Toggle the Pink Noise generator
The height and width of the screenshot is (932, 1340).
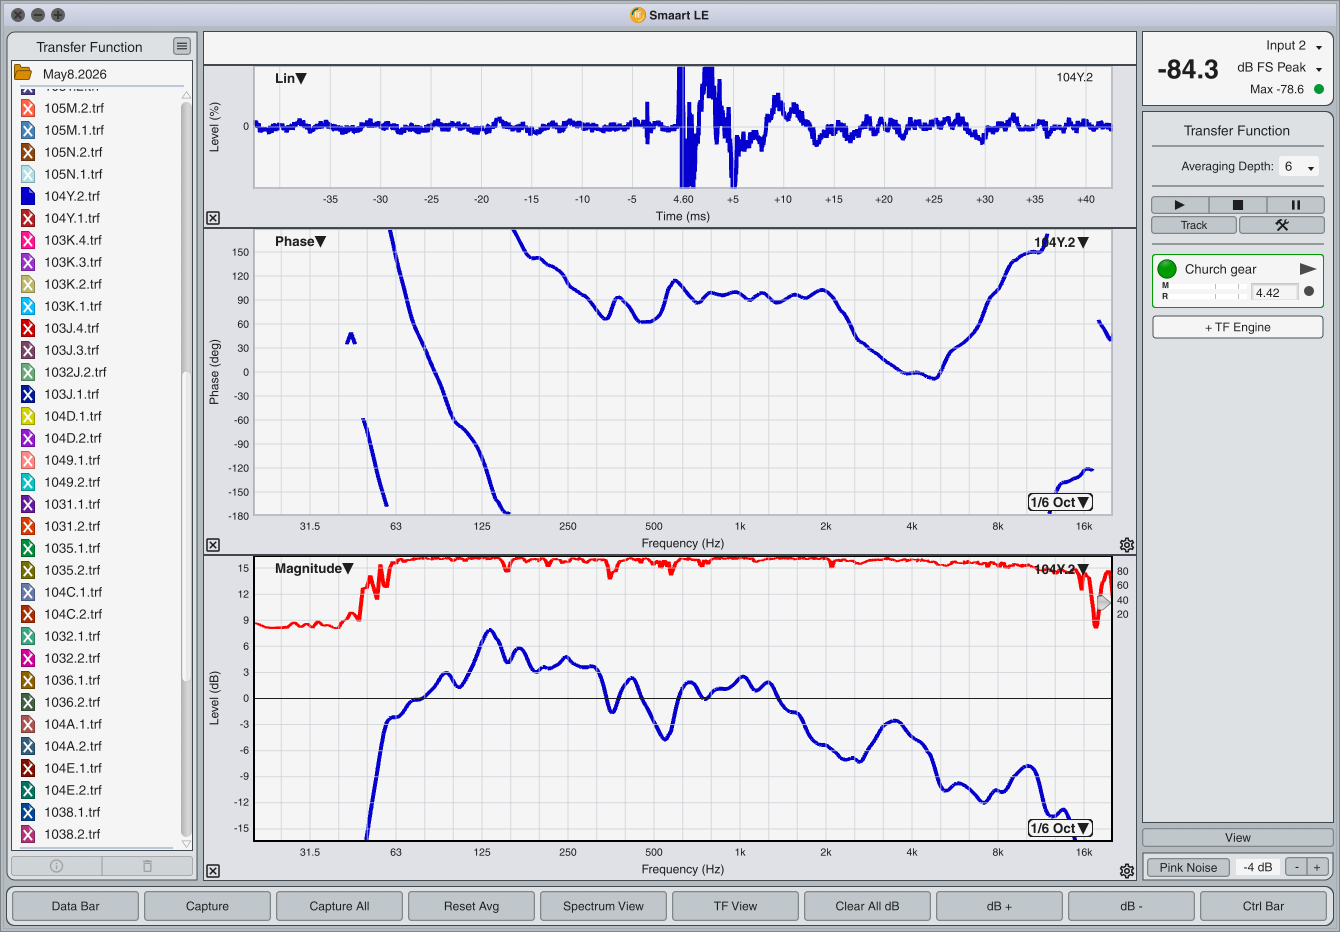coord(1188,867)
